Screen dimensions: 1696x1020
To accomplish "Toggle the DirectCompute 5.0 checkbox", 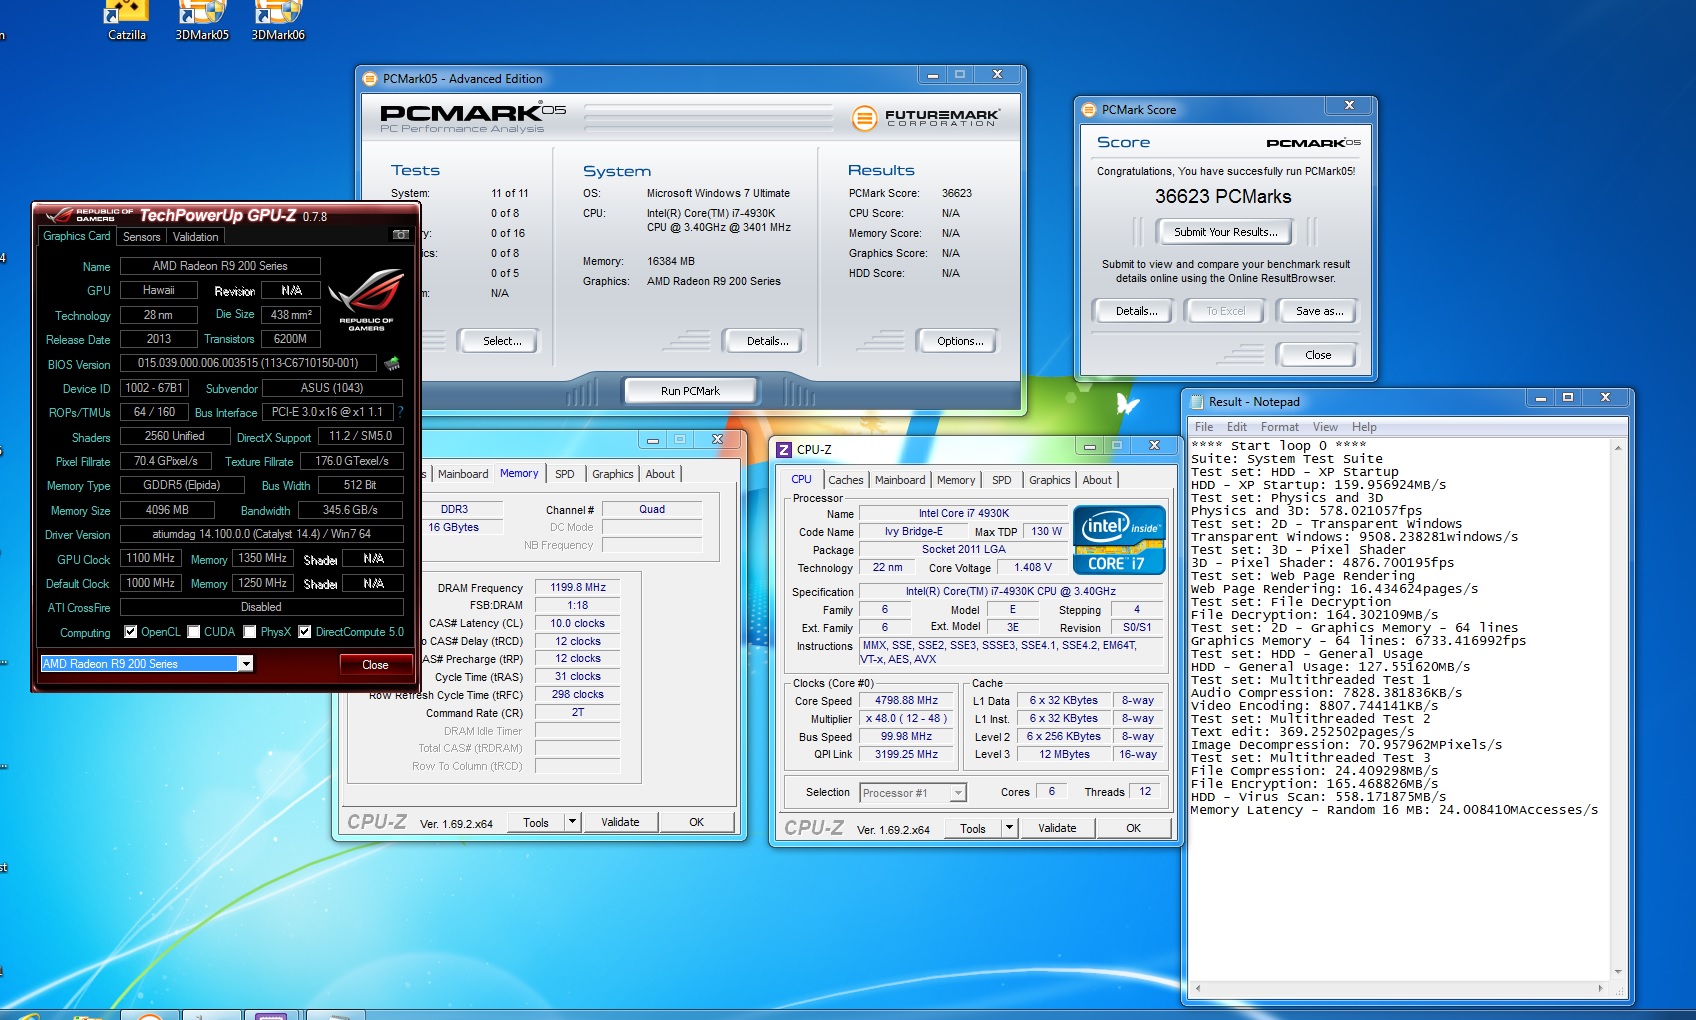I will 305,632.
